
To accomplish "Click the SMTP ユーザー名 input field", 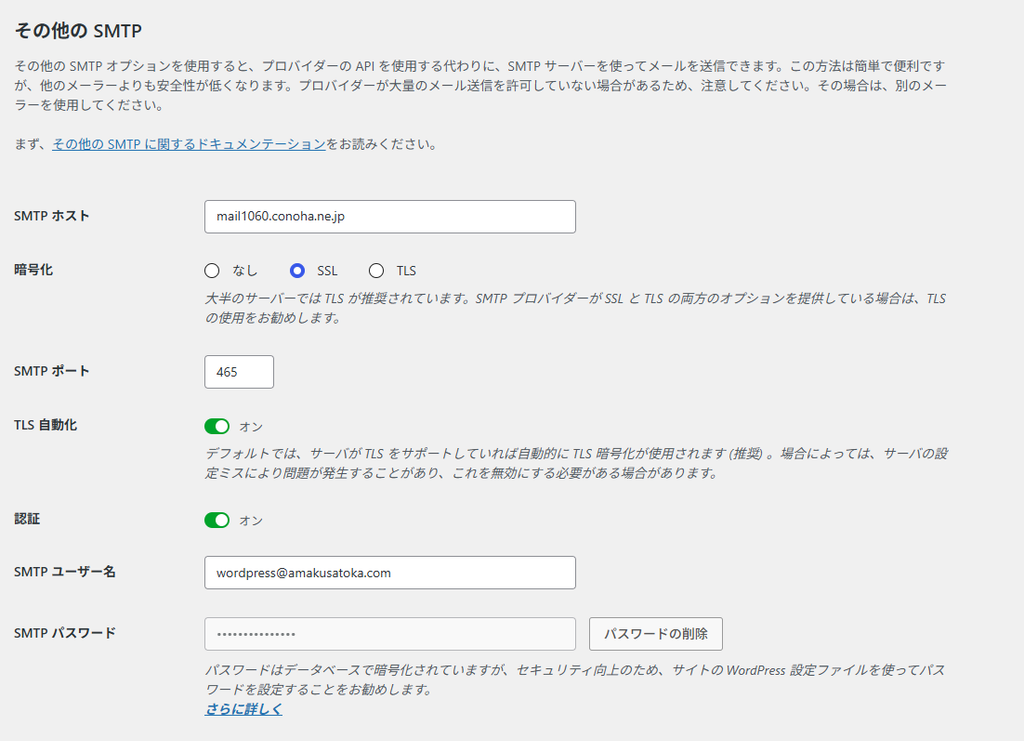I will point(390,573).
